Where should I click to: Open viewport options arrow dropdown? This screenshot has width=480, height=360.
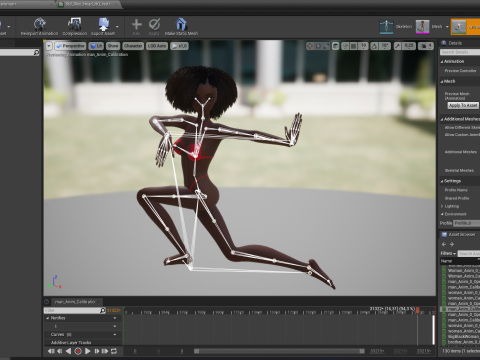coord(49,46)
